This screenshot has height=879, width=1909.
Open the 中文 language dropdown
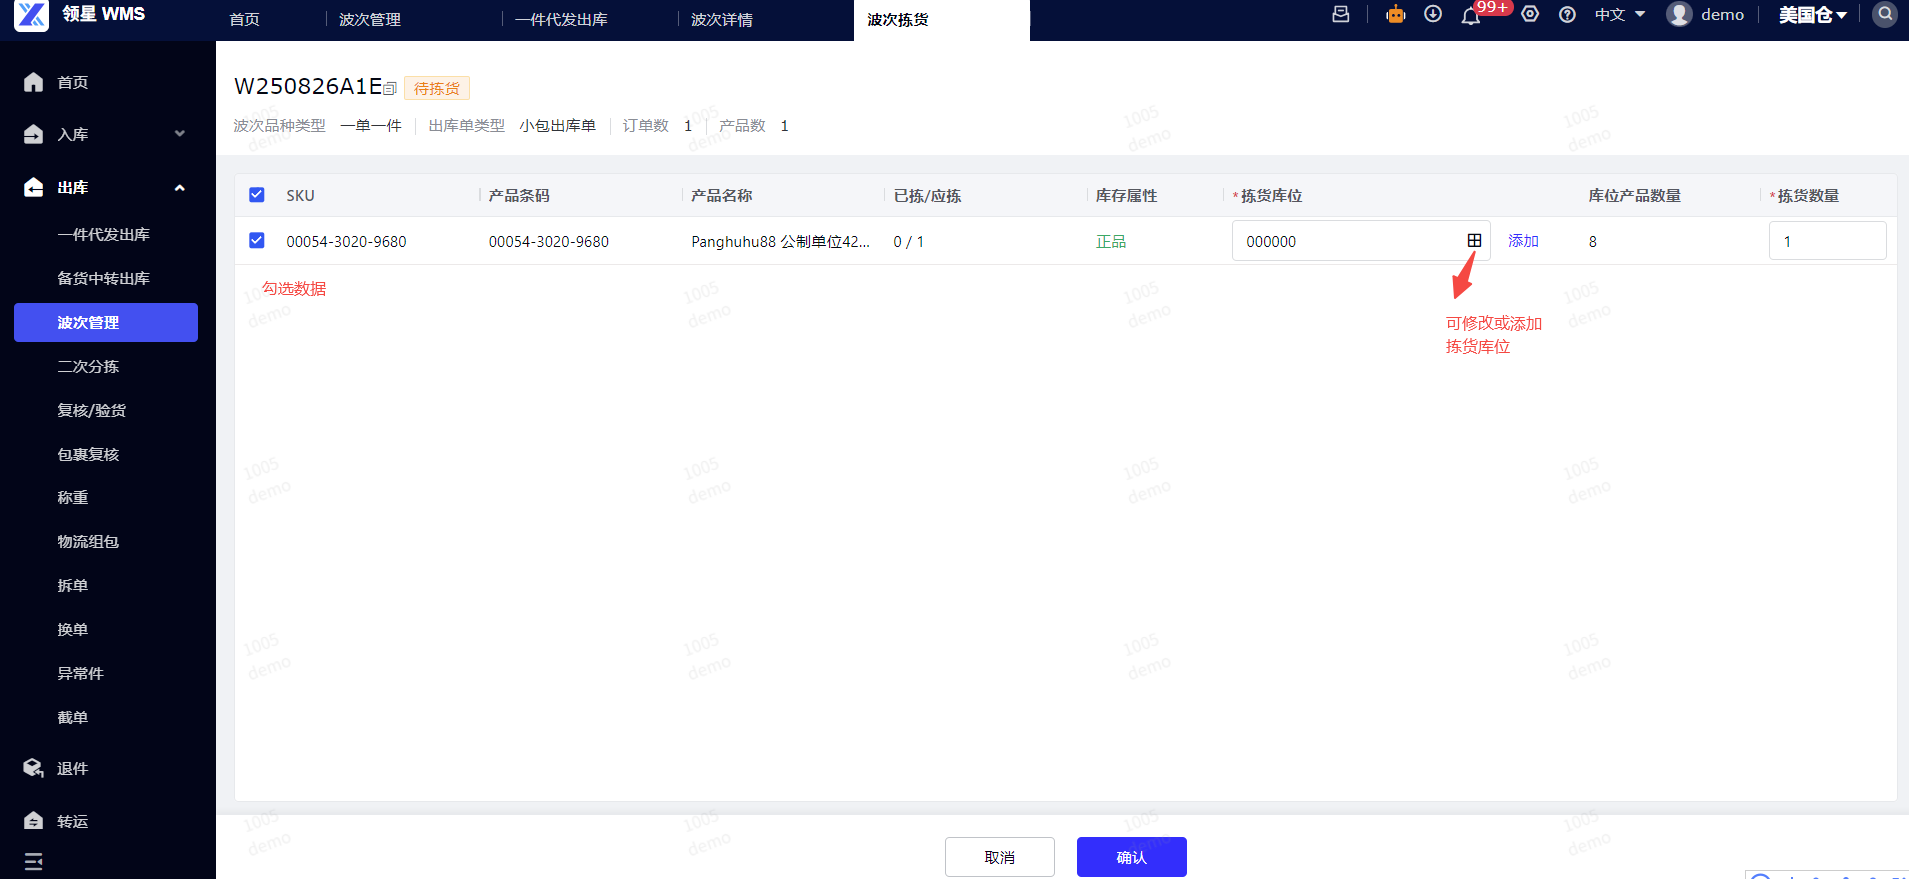click(1620, 14)
